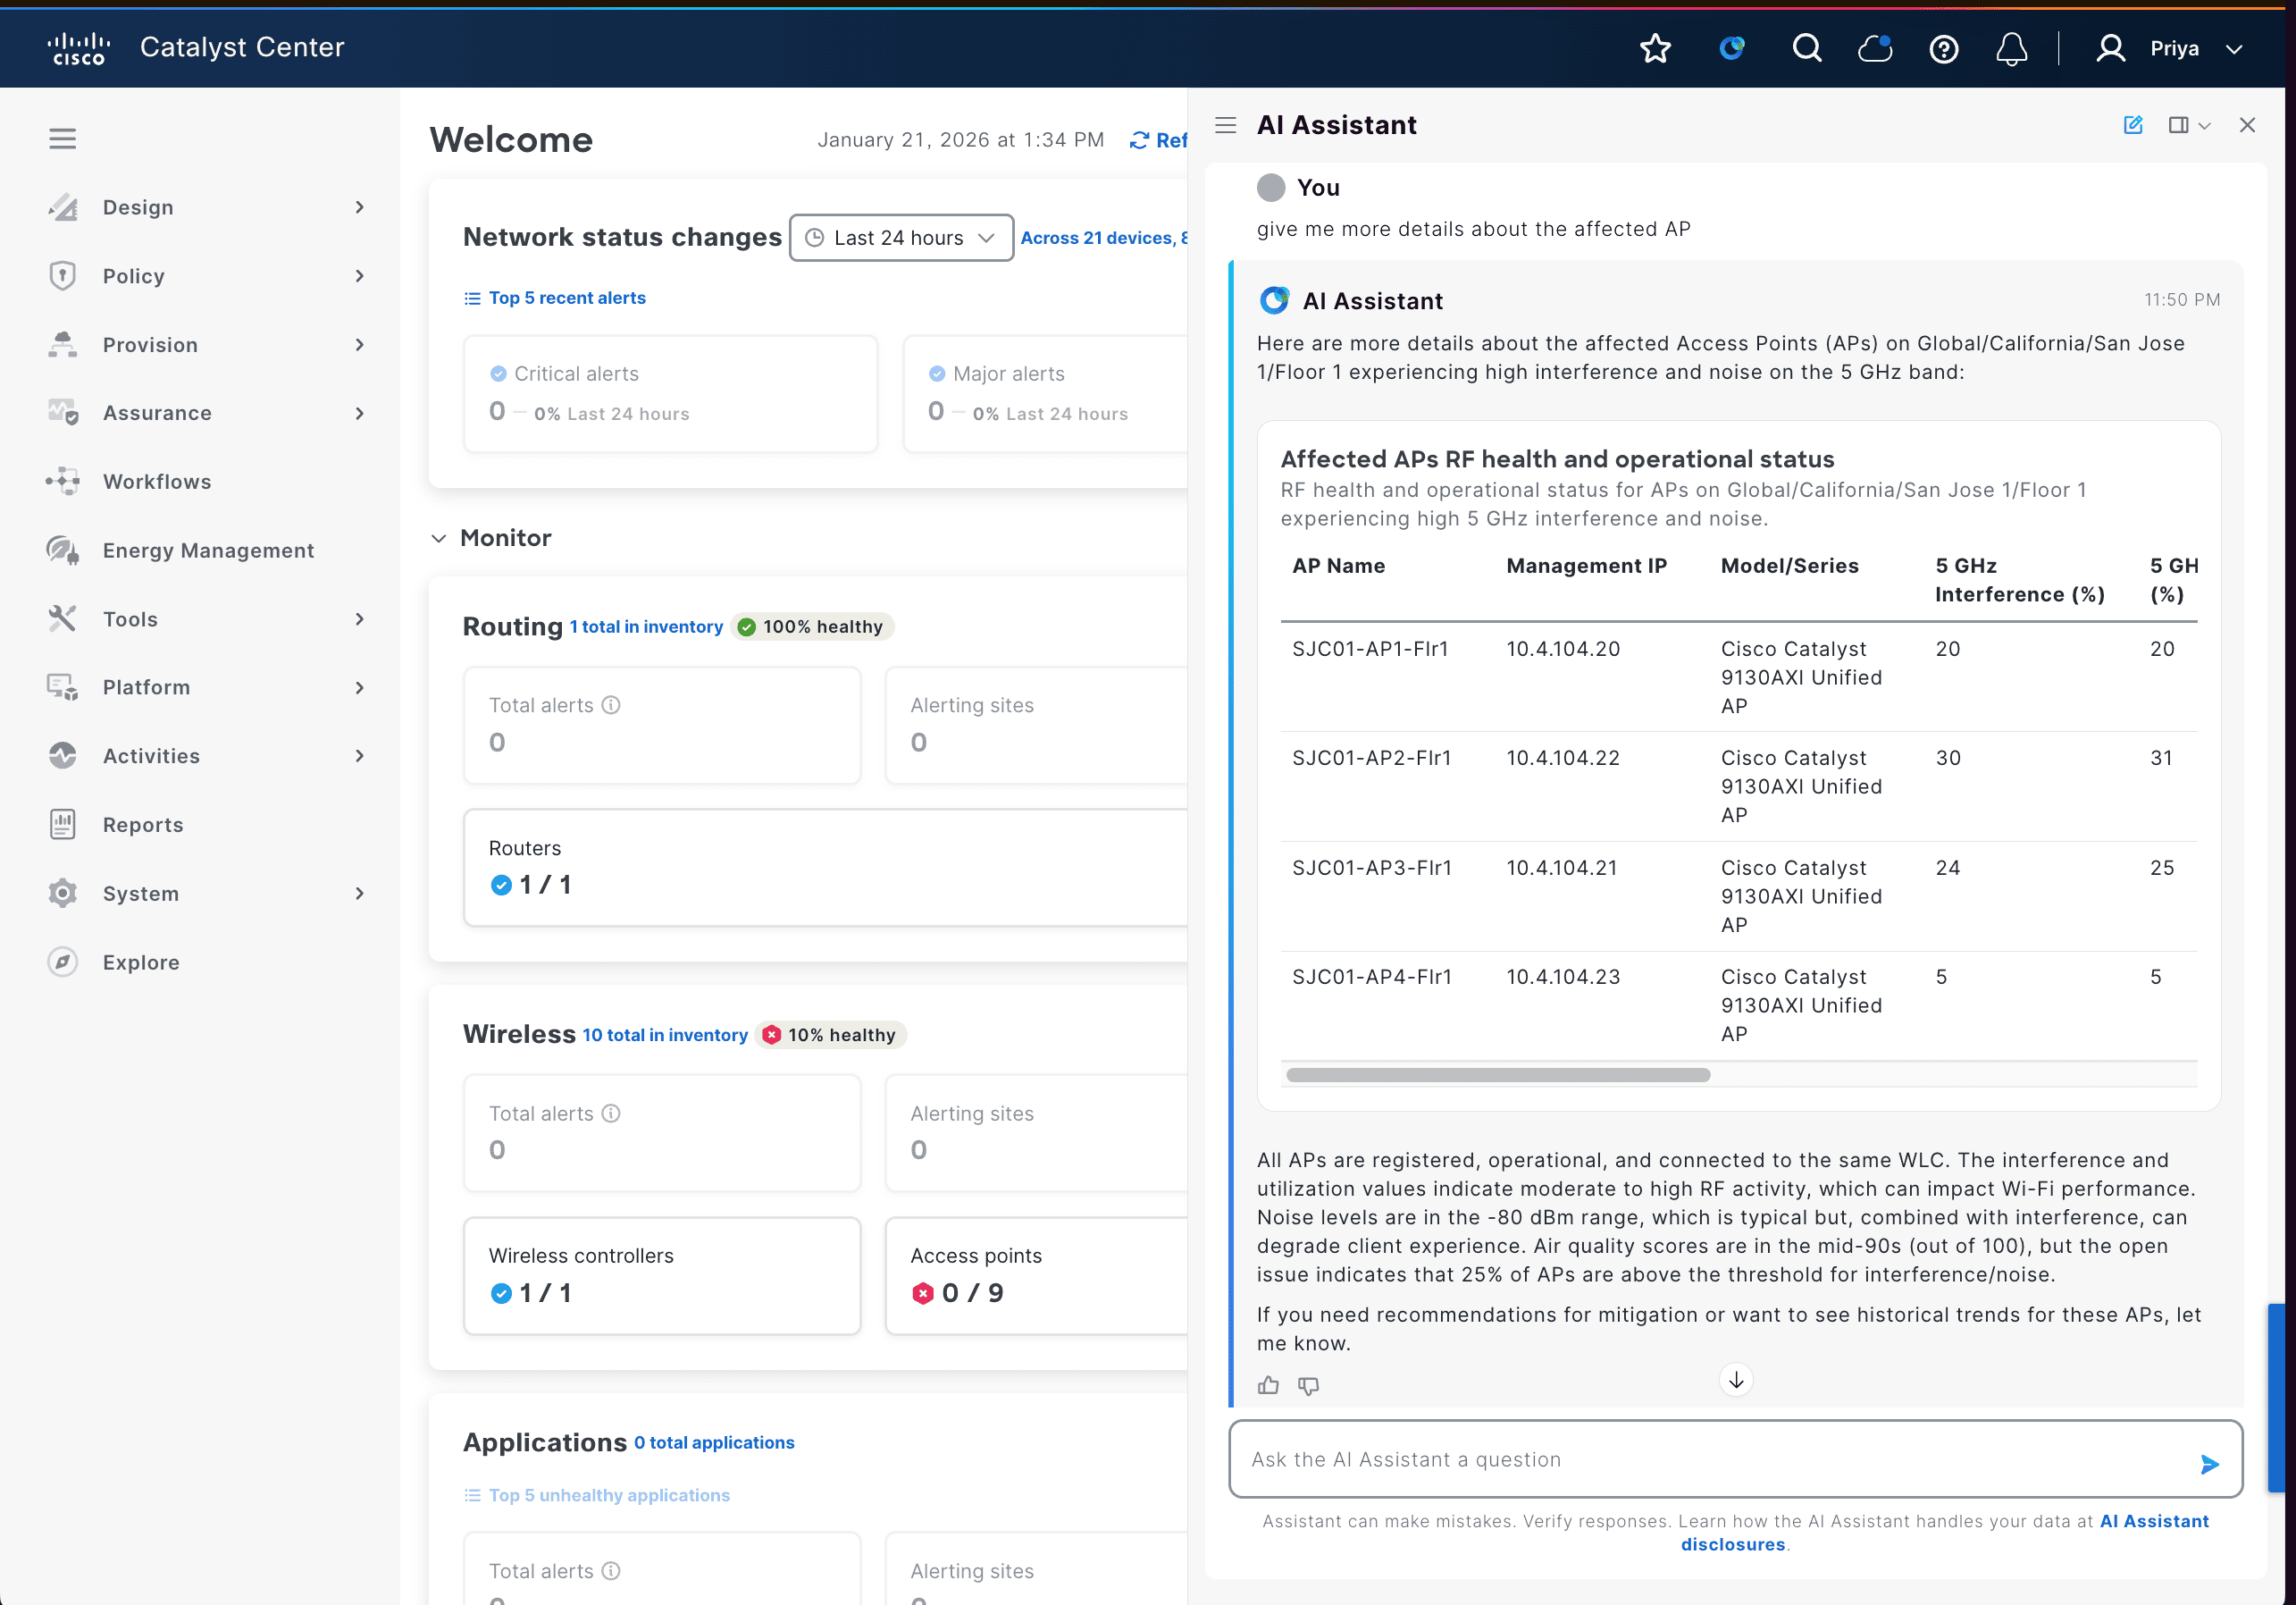
Task: Open notifications via the bell icon
Action: point(2012,48)
